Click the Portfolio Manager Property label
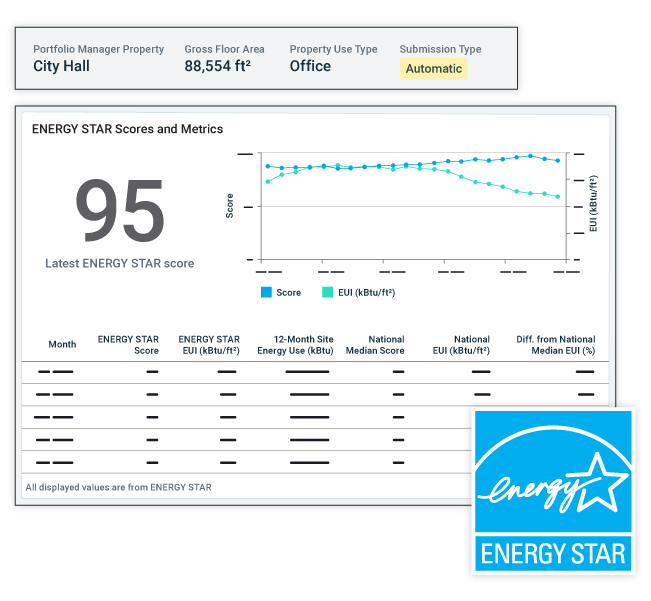This screenshot has height=601, width=651. coord(98,49)
